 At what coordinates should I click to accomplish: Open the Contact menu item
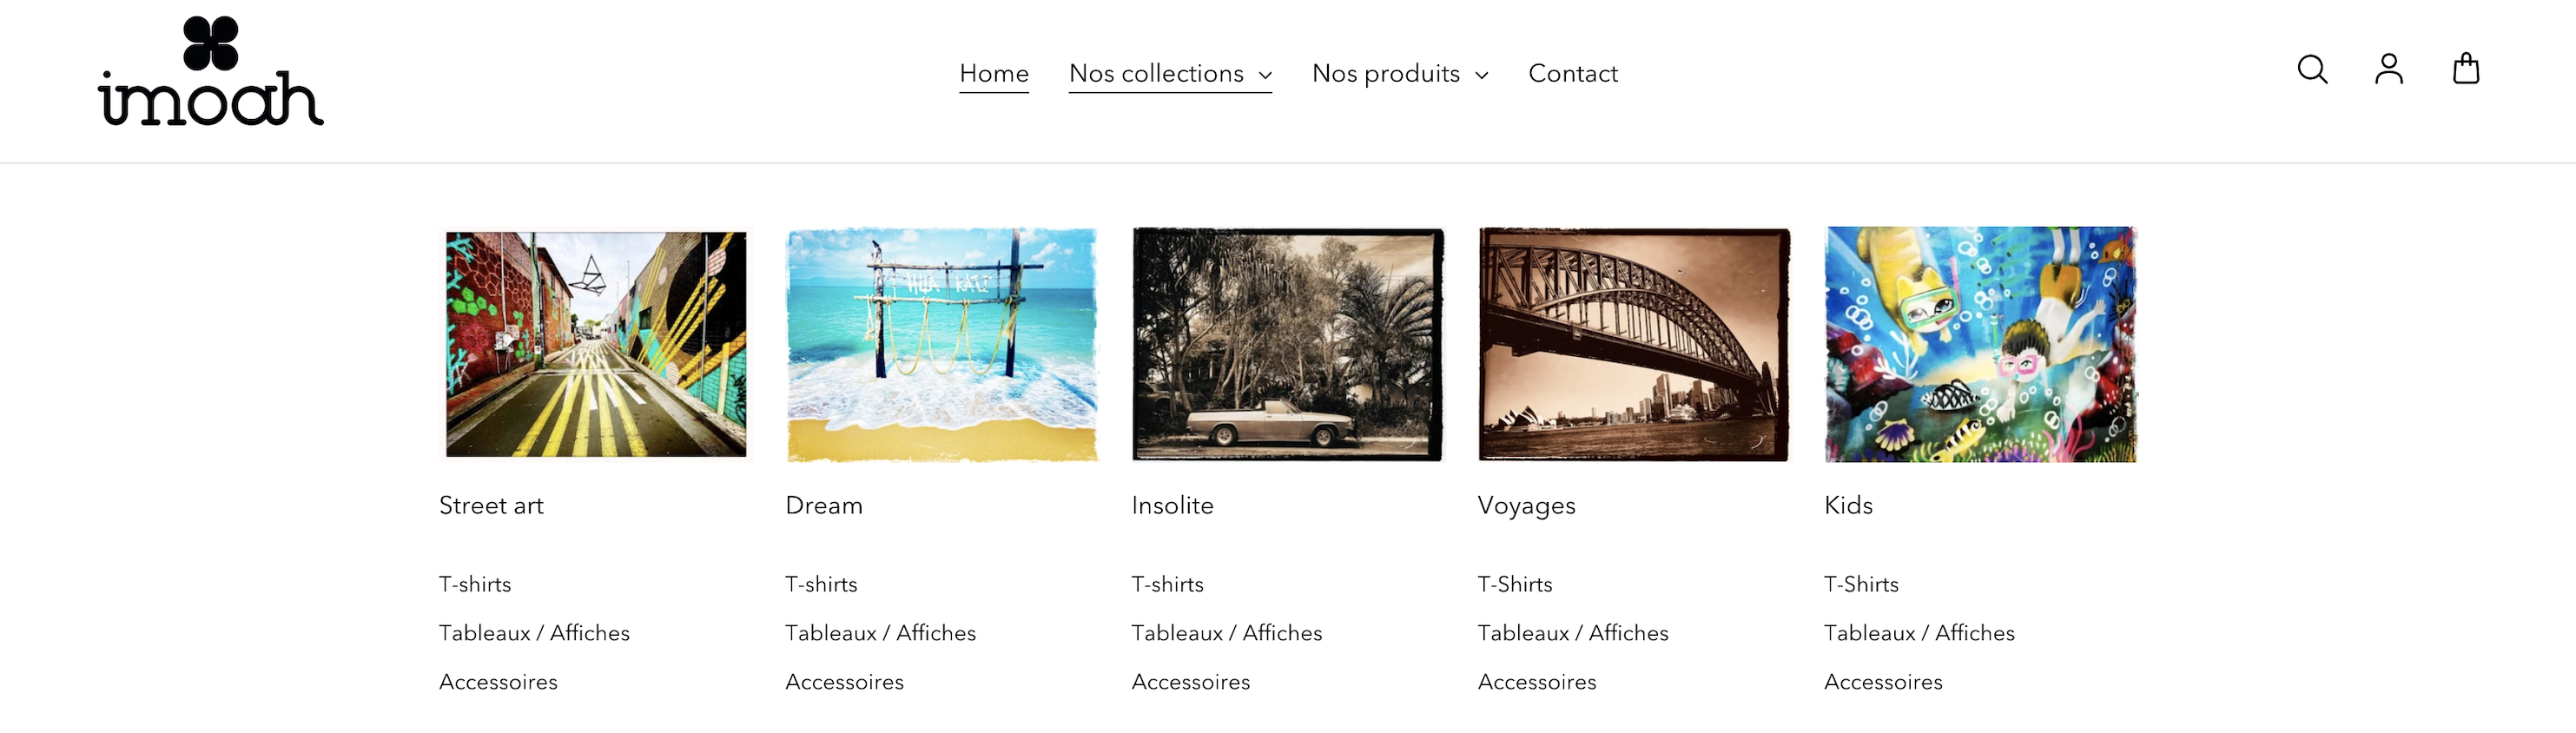click(1573, 74)
